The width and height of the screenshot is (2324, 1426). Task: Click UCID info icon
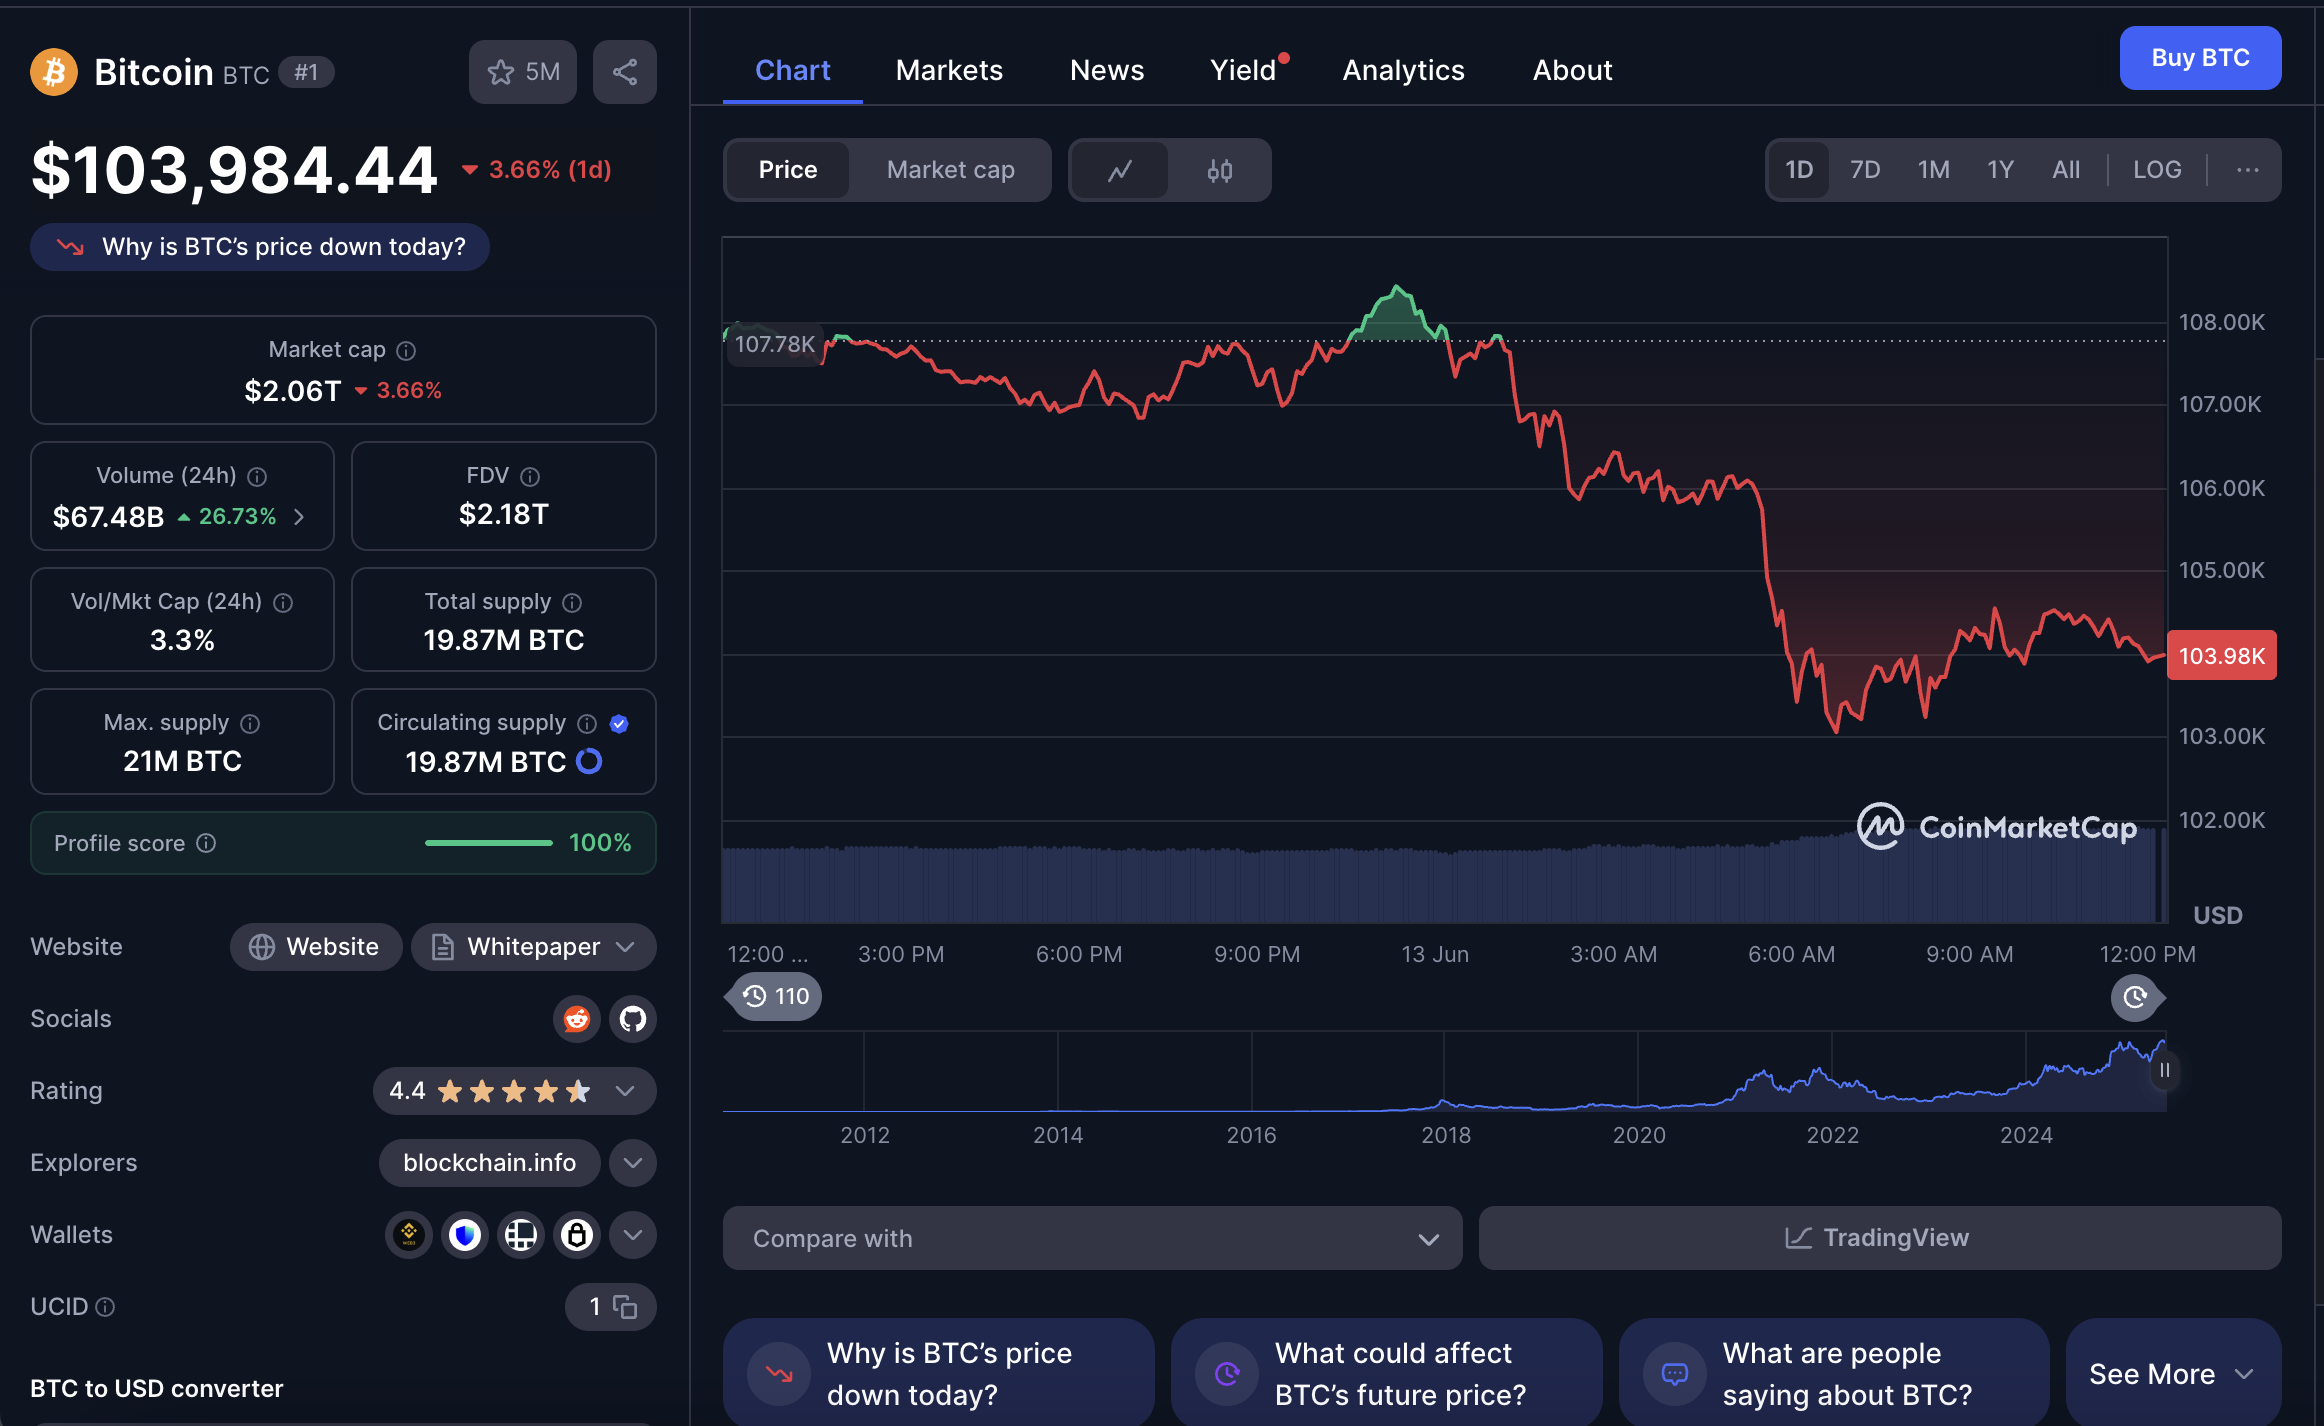coord(105,1308)
